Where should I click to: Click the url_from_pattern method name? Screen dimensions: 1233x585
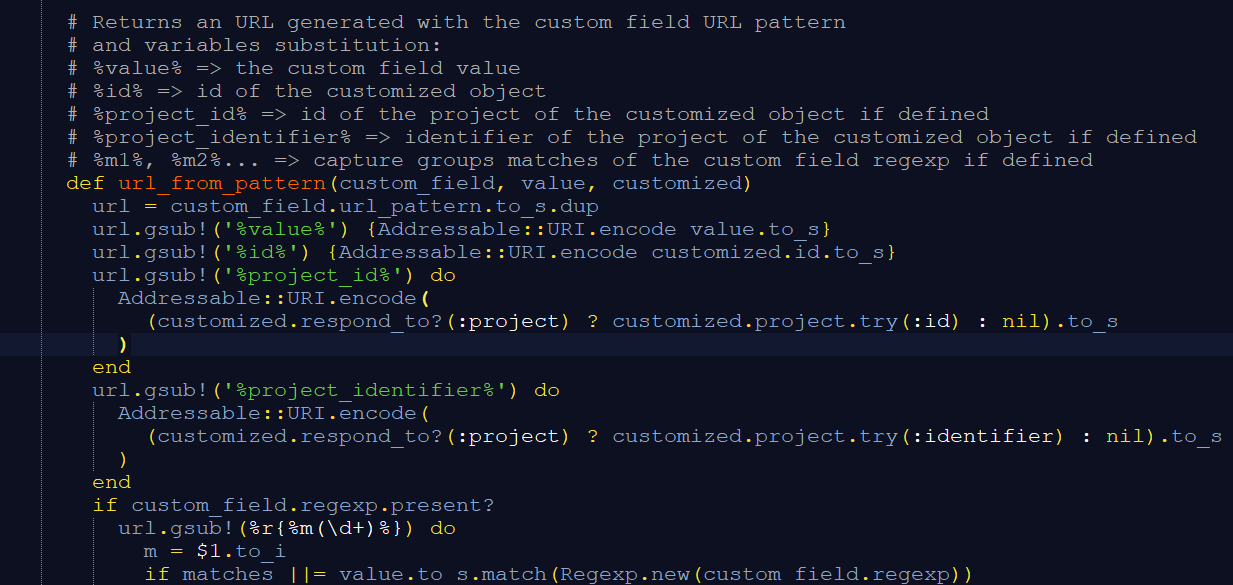coord(223,183)
